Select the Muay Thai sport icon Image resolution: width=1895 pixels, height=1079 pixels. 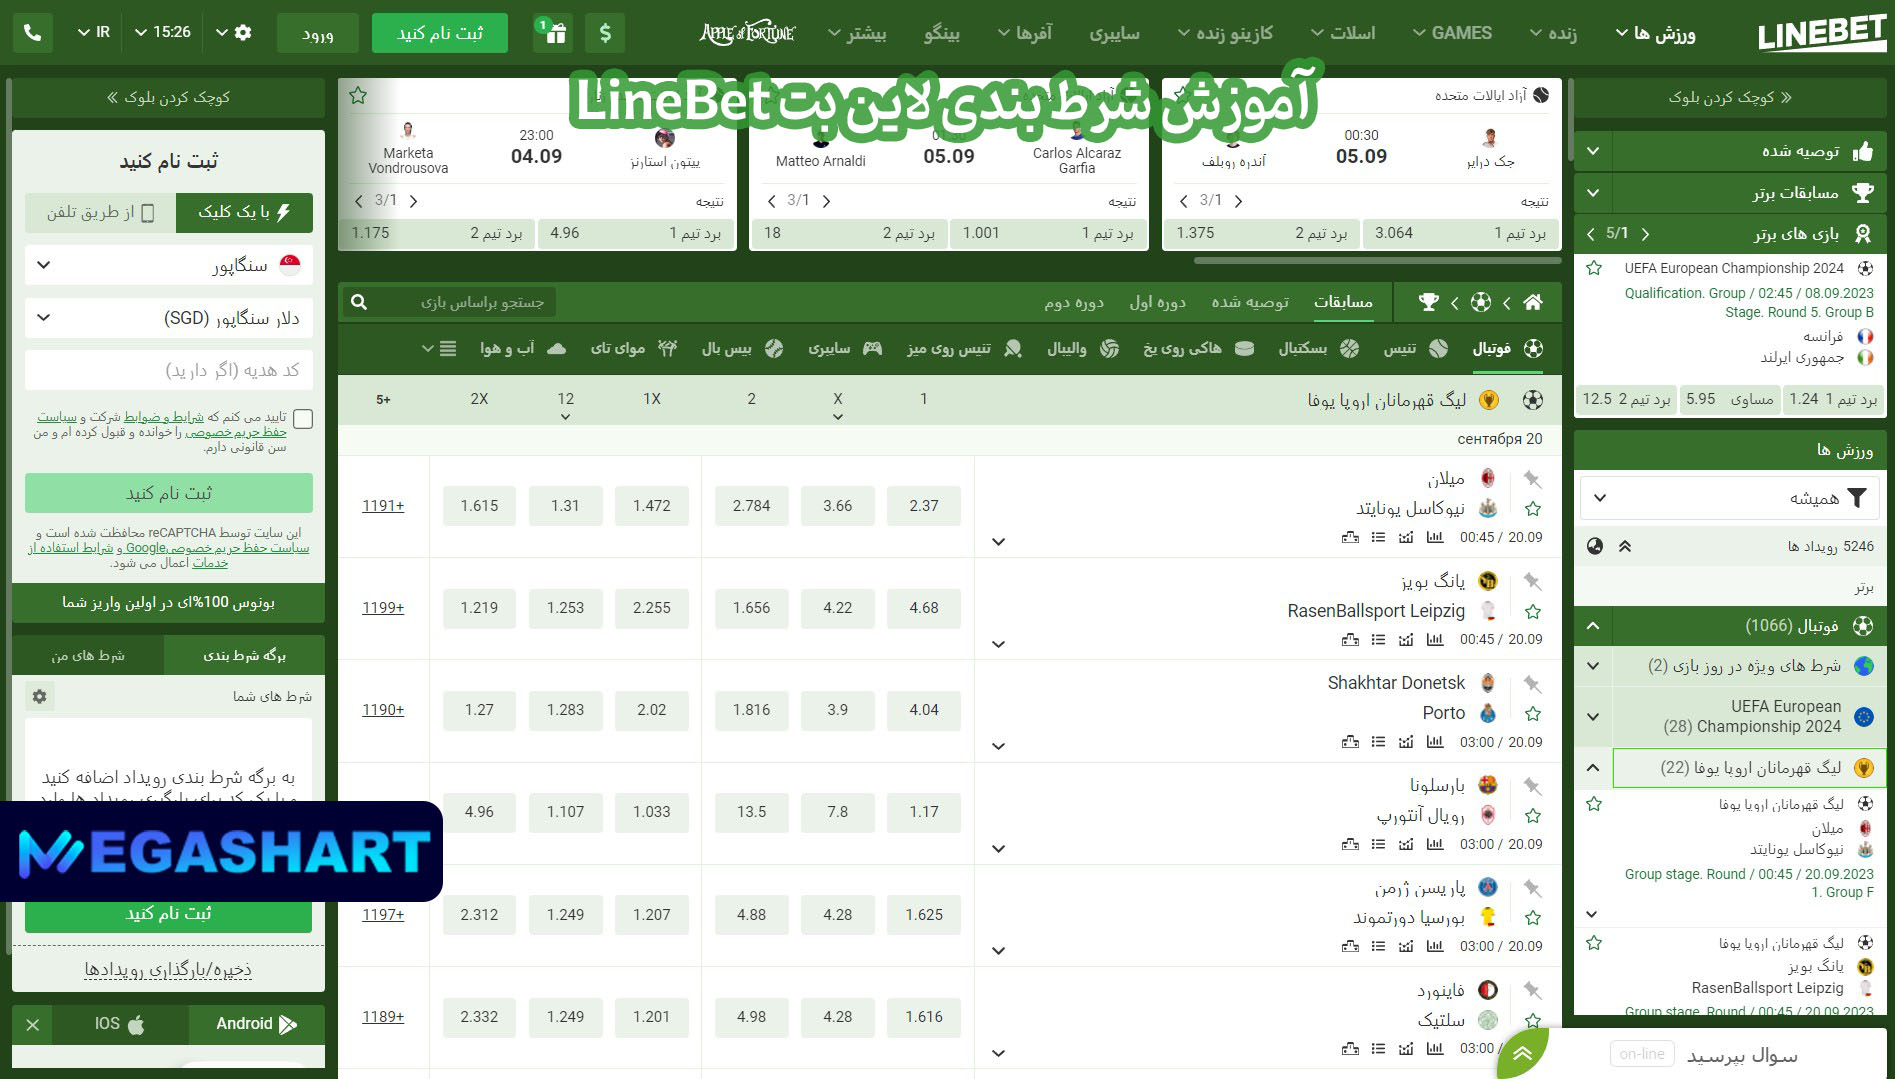668,348
